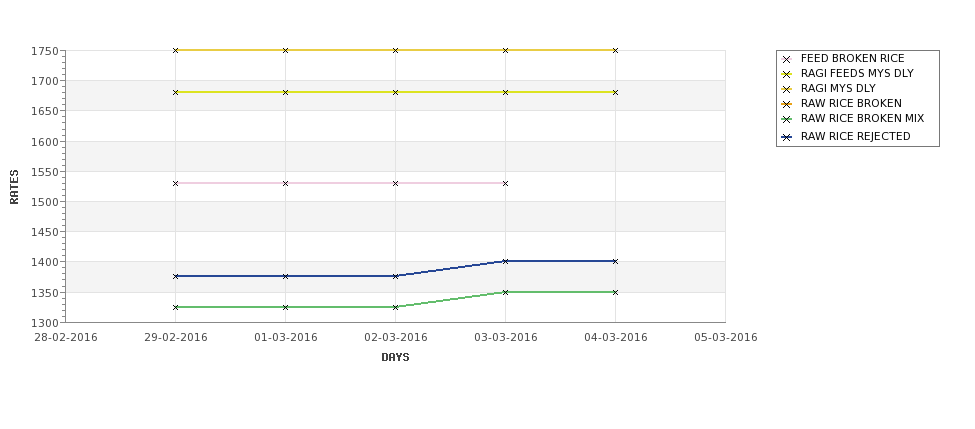Click the blue line's point on 03-03-2016
The image size is (975, 429).
click(x=505, y=261)
